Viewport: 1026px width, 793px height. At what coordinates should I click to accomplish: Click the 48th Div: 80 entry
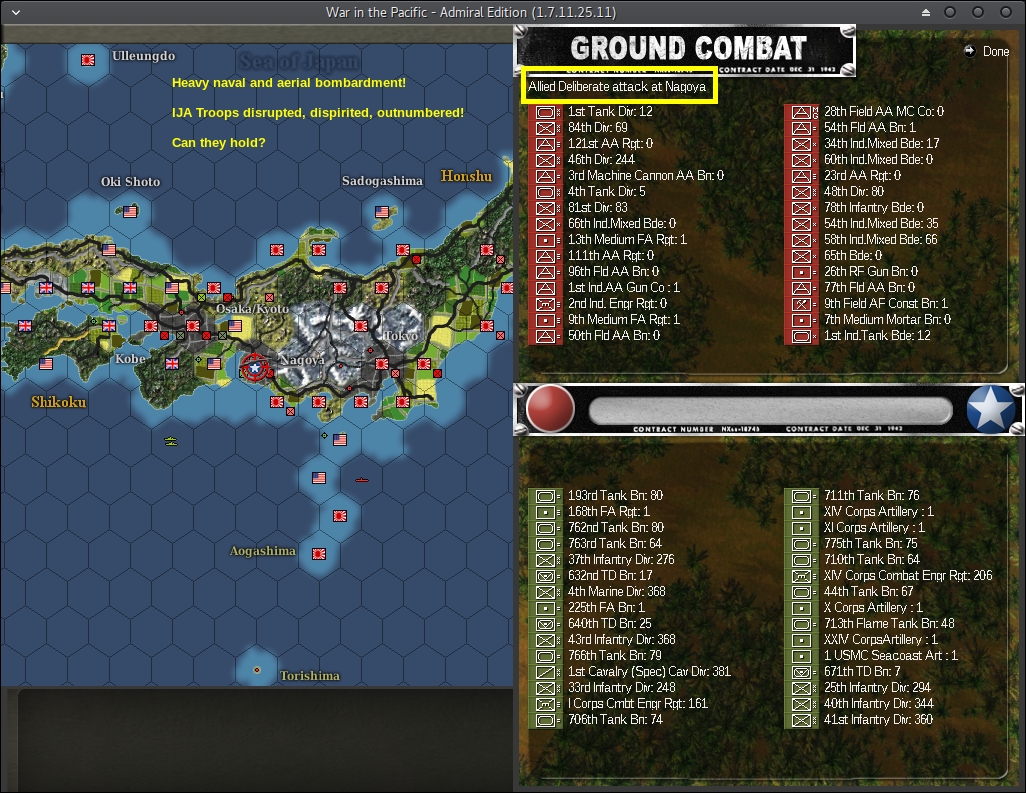tap(854, 192)
